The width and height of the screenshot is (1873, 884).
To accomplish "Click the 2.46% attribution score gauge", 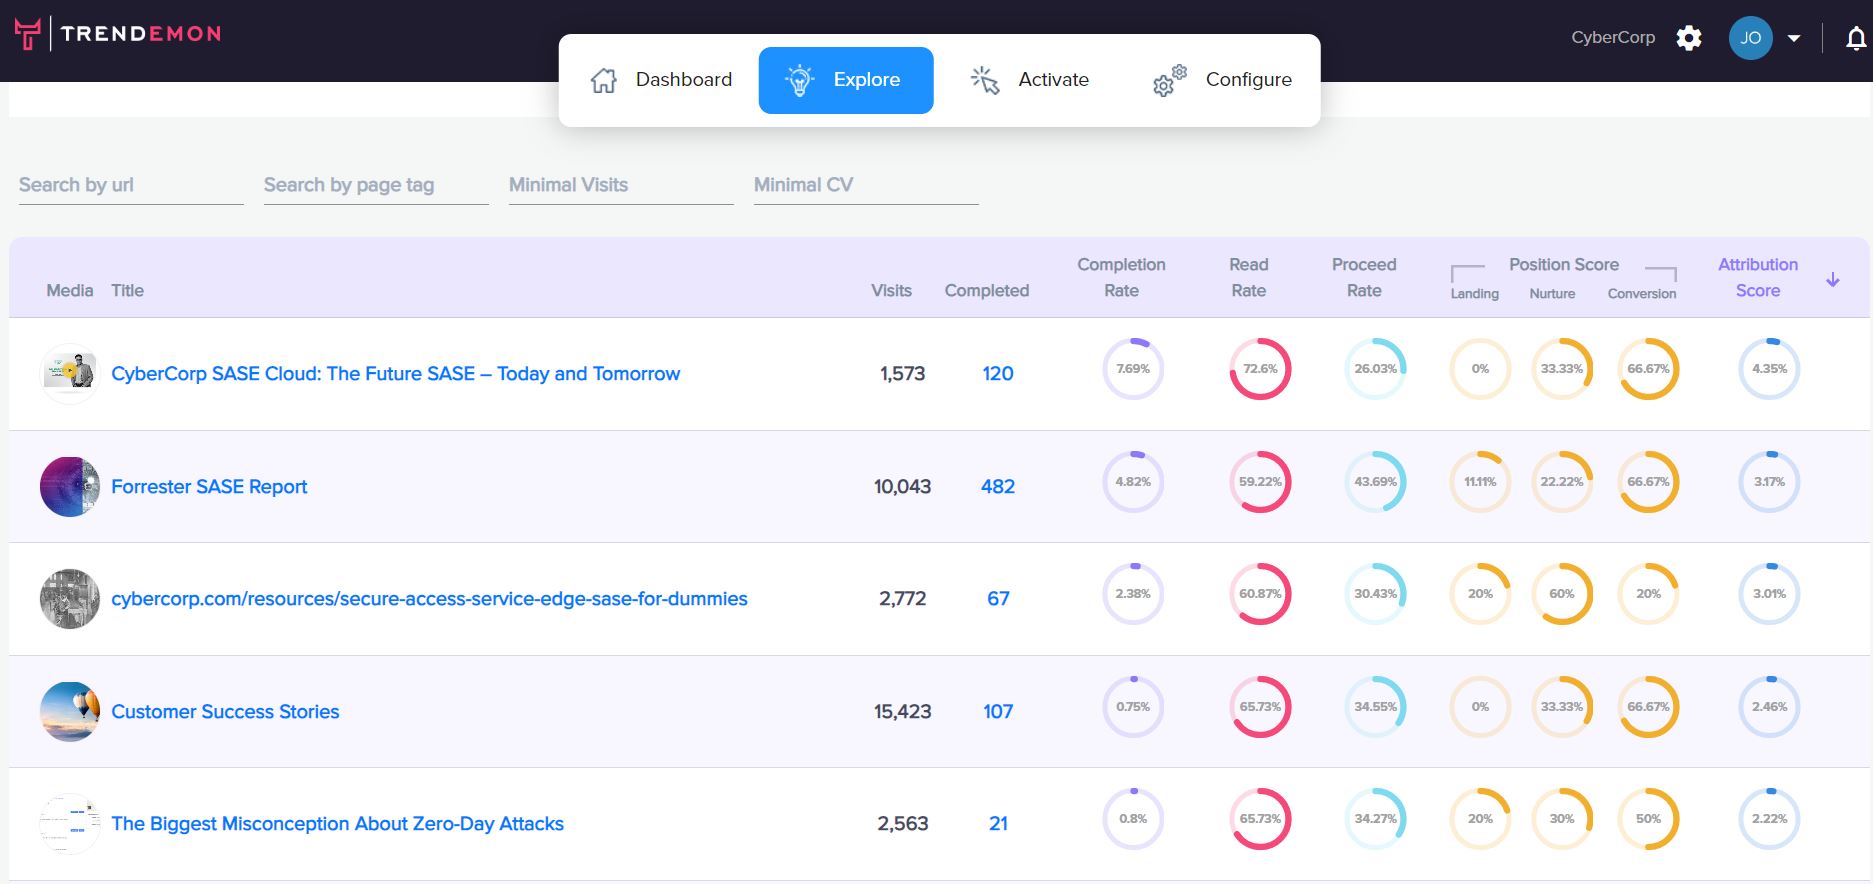I will pos(1769,707).
